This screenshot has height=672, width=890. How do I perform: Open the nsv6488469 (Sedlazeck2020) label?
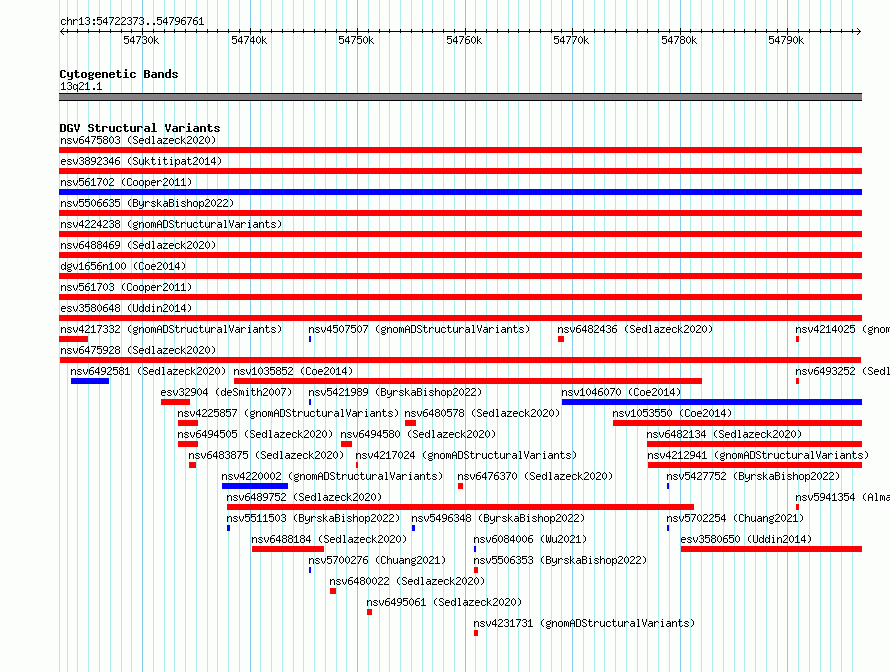tap(138, 245)
